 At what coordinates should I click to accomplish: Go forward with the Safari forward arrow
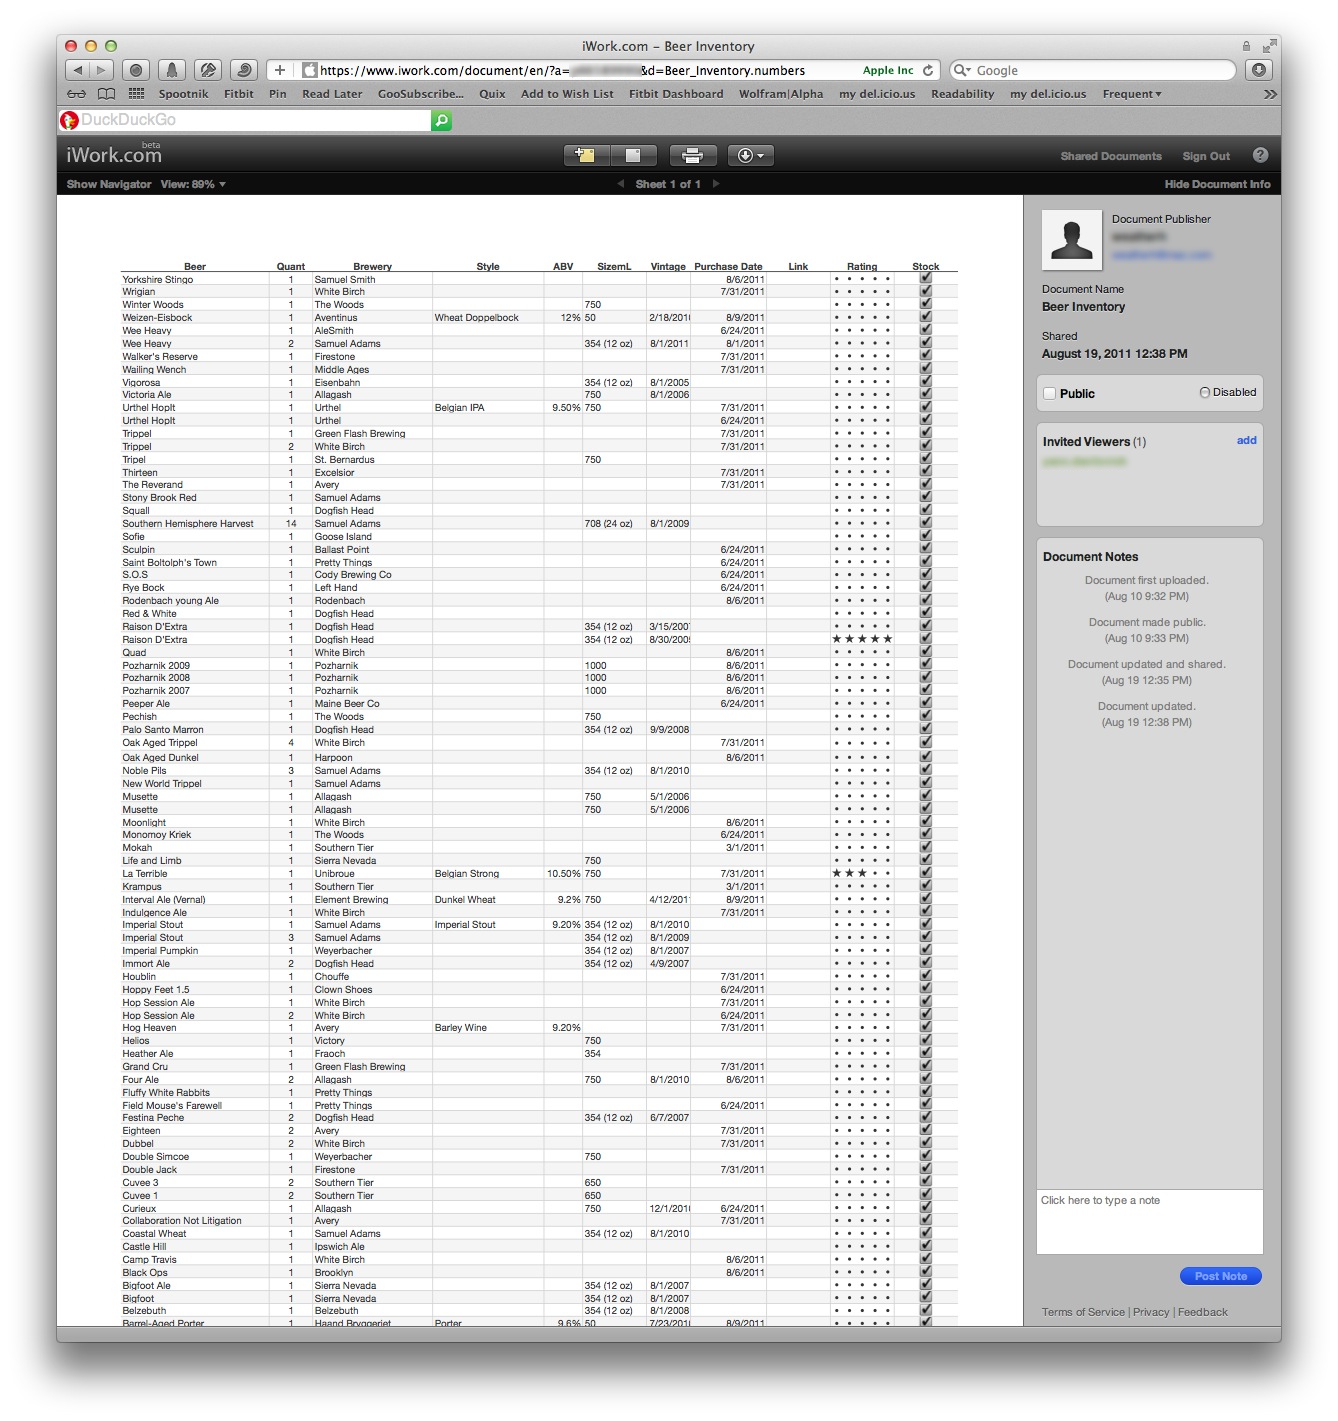coord(101,70)
